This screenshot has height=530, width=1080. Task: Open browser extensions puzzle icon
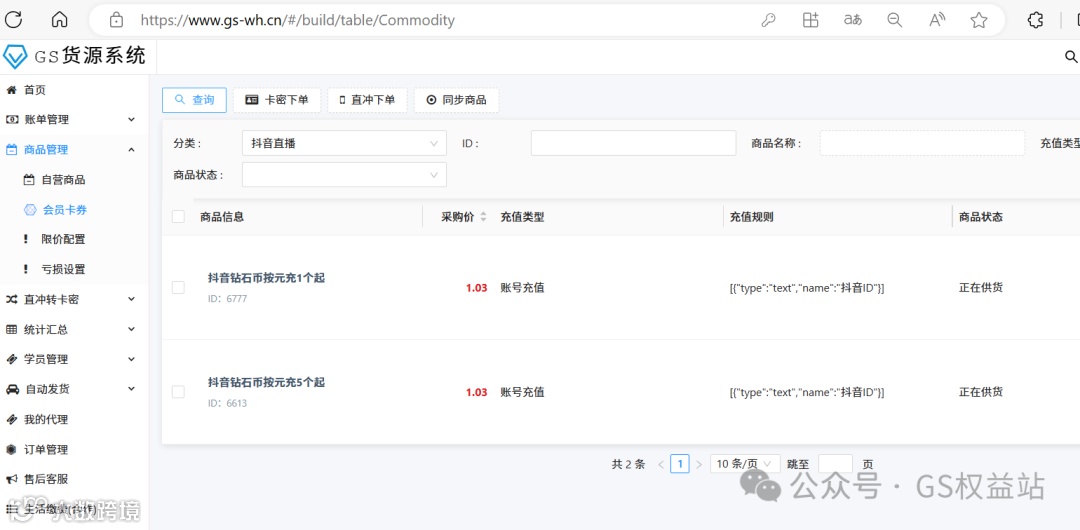[x=1035, y=20]
